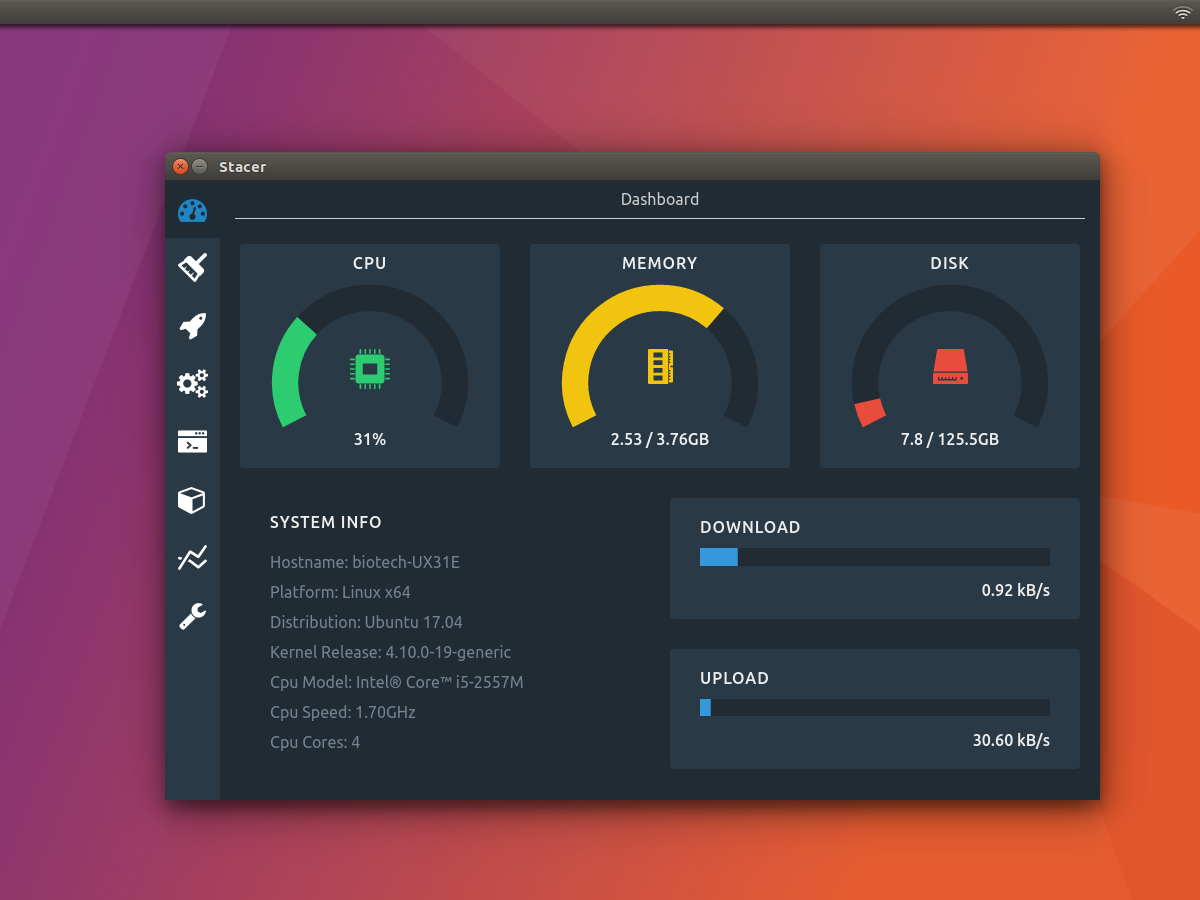The image size is (1200, 900).
Task: Click the Cpu Speed: 1.70GHz line
Action: pyautogui.click(x=343, y=712)
